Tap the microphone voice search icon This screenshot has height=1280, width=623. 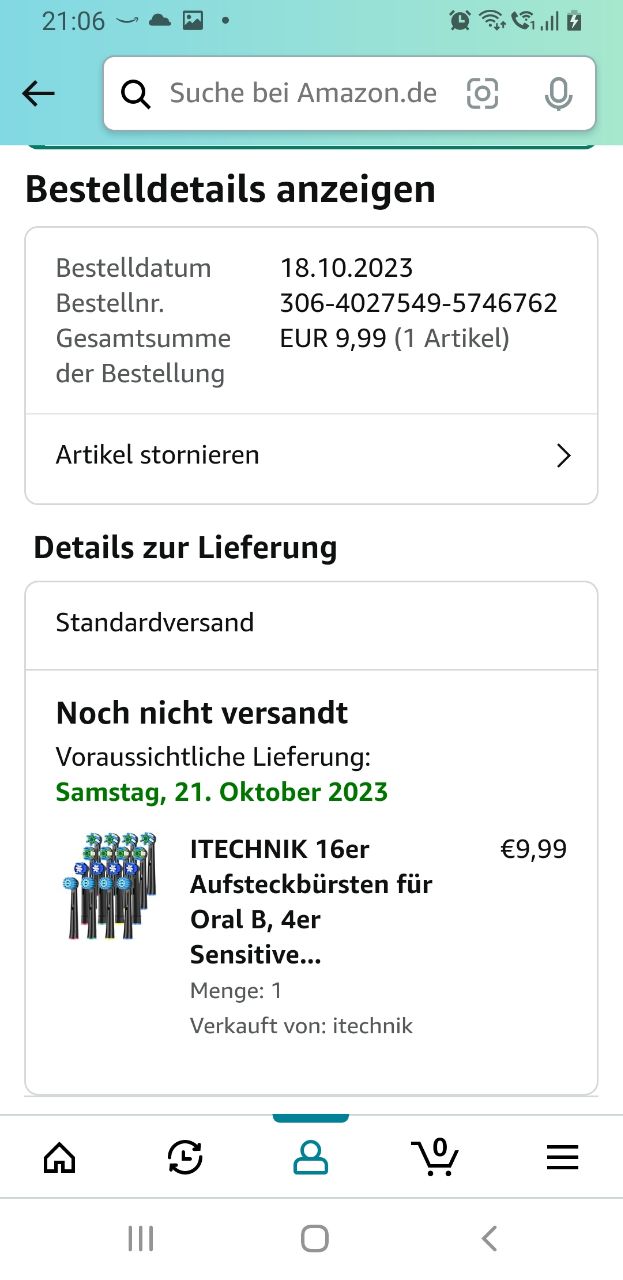click(558, 94)
